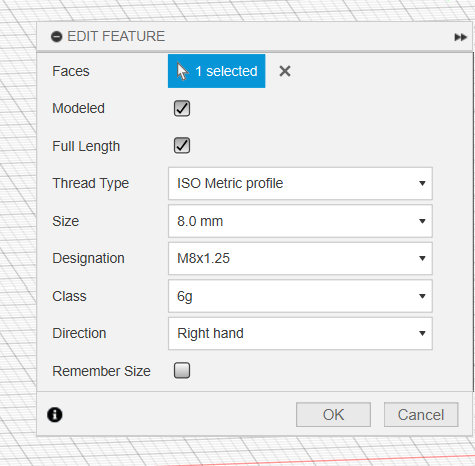
Task: Open the Class dropdown showing 6g
Action: 300,296
